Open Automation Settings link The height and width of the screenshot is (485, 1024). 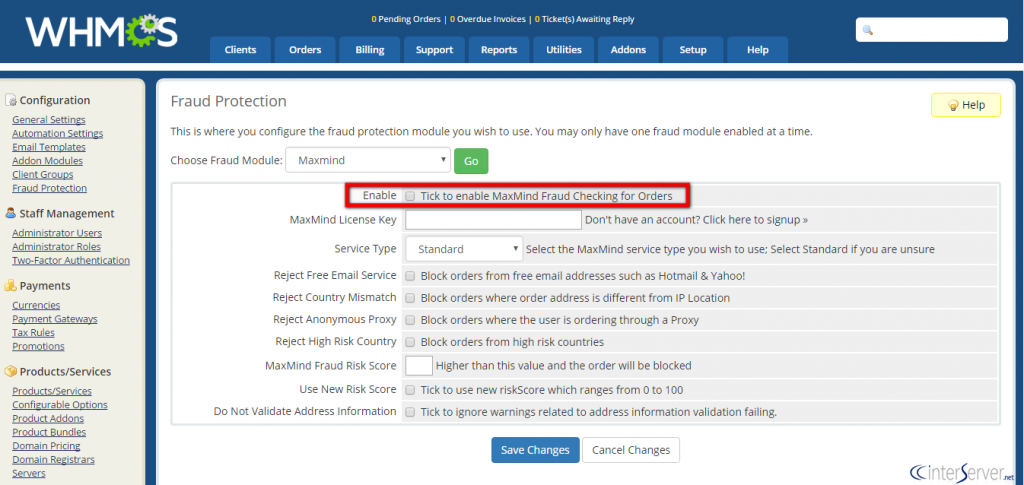[x=57, y=133]
